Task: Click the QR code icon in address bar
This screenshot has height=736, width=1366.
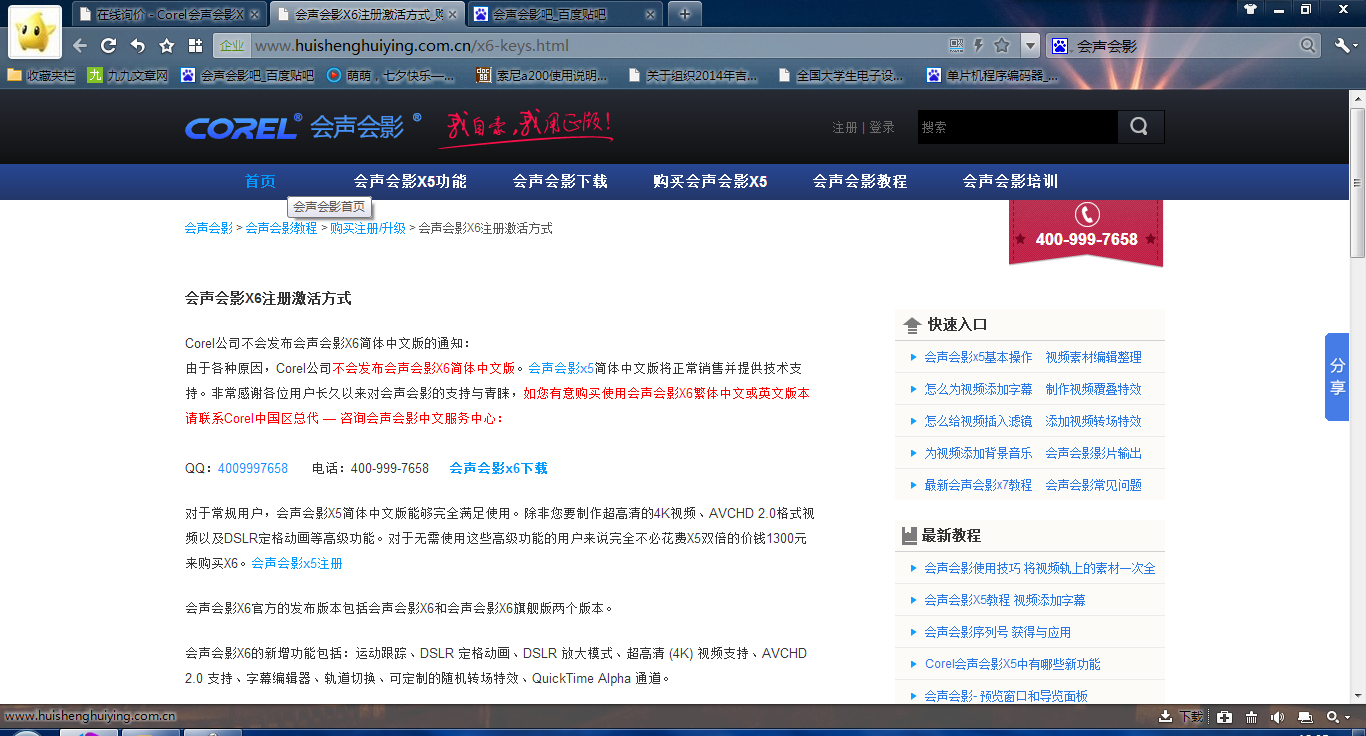Action: tap(956, 45)
